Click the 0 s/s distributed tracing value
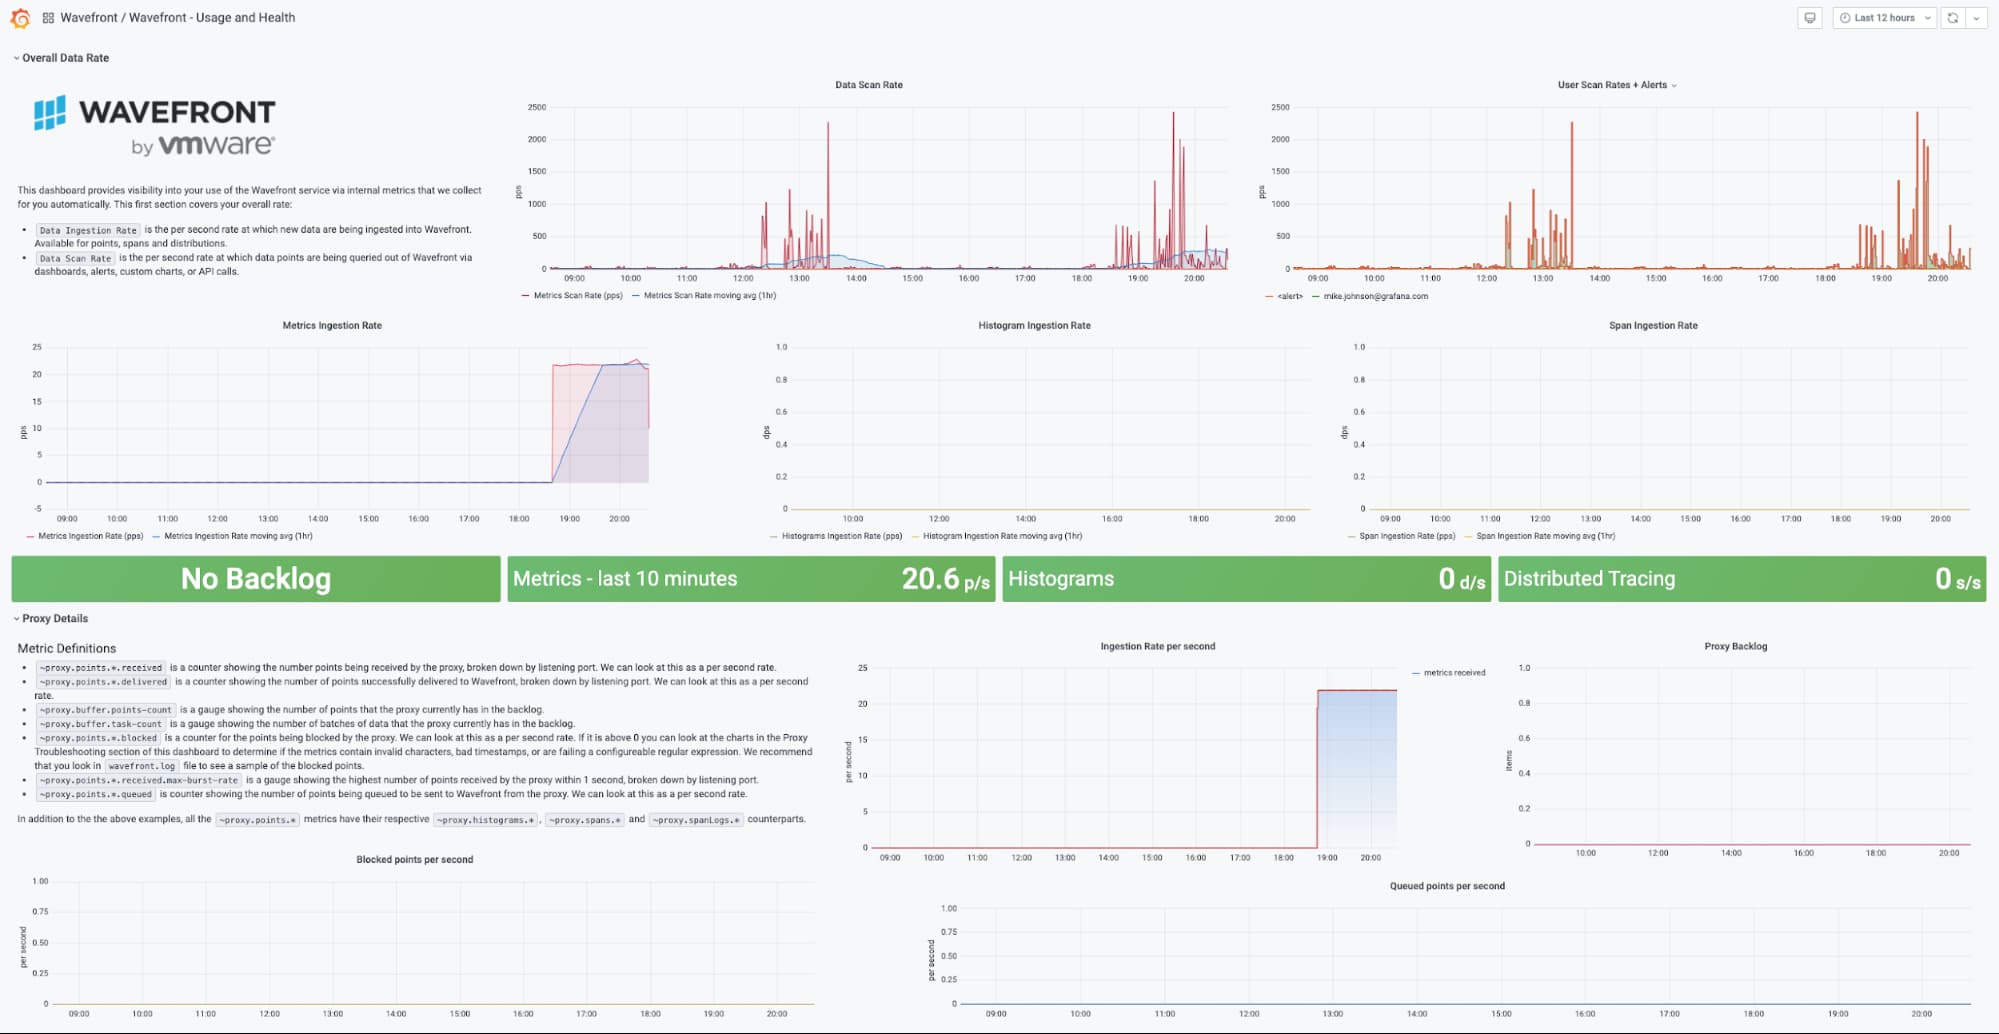Screen dimensions: 1999x1034 point(1958,579)
